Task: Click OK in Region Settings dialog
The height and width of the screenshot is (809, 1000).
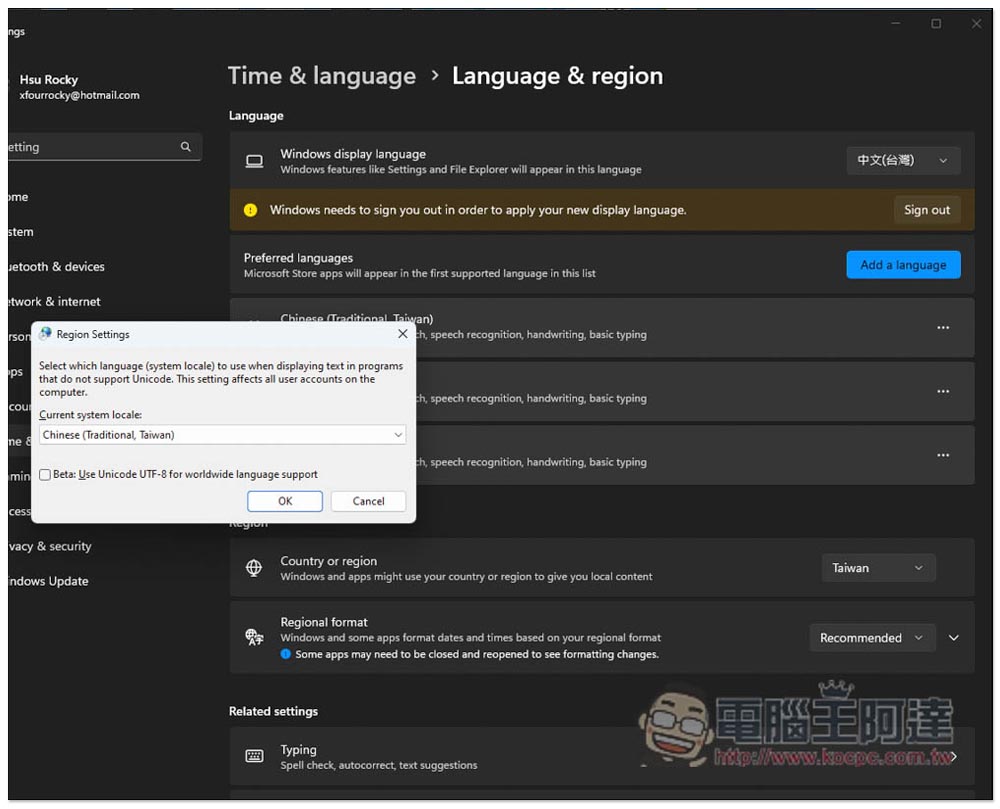Action: pos(285,501)
